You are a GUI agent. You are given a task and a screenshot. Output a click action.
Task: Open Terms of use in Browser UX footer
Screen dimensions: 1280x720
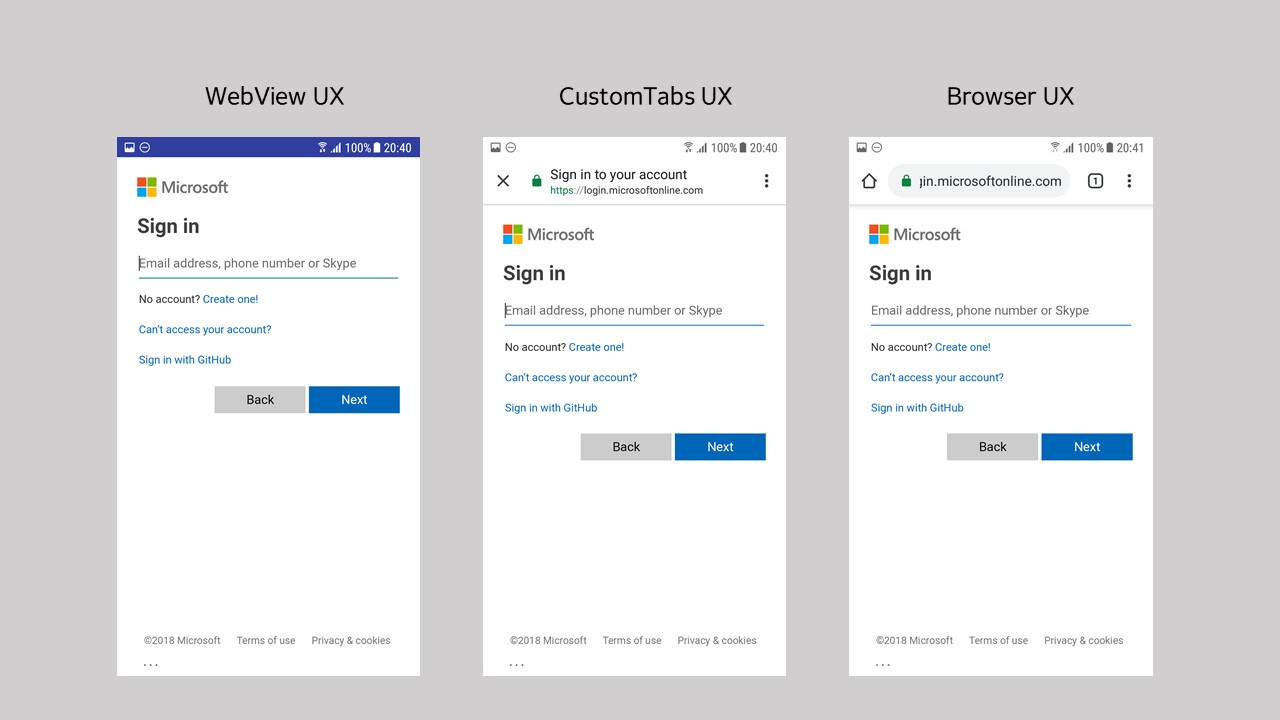point(998,641)
